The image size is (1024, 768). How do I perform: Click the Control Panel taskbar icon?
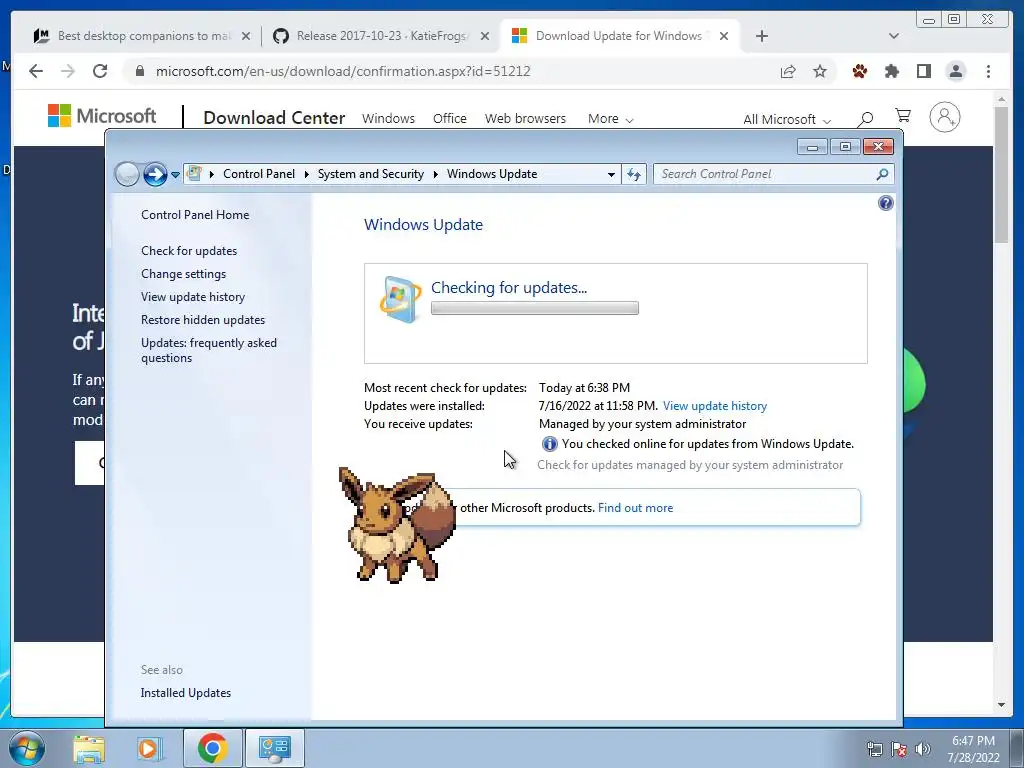tap(274, 748)
